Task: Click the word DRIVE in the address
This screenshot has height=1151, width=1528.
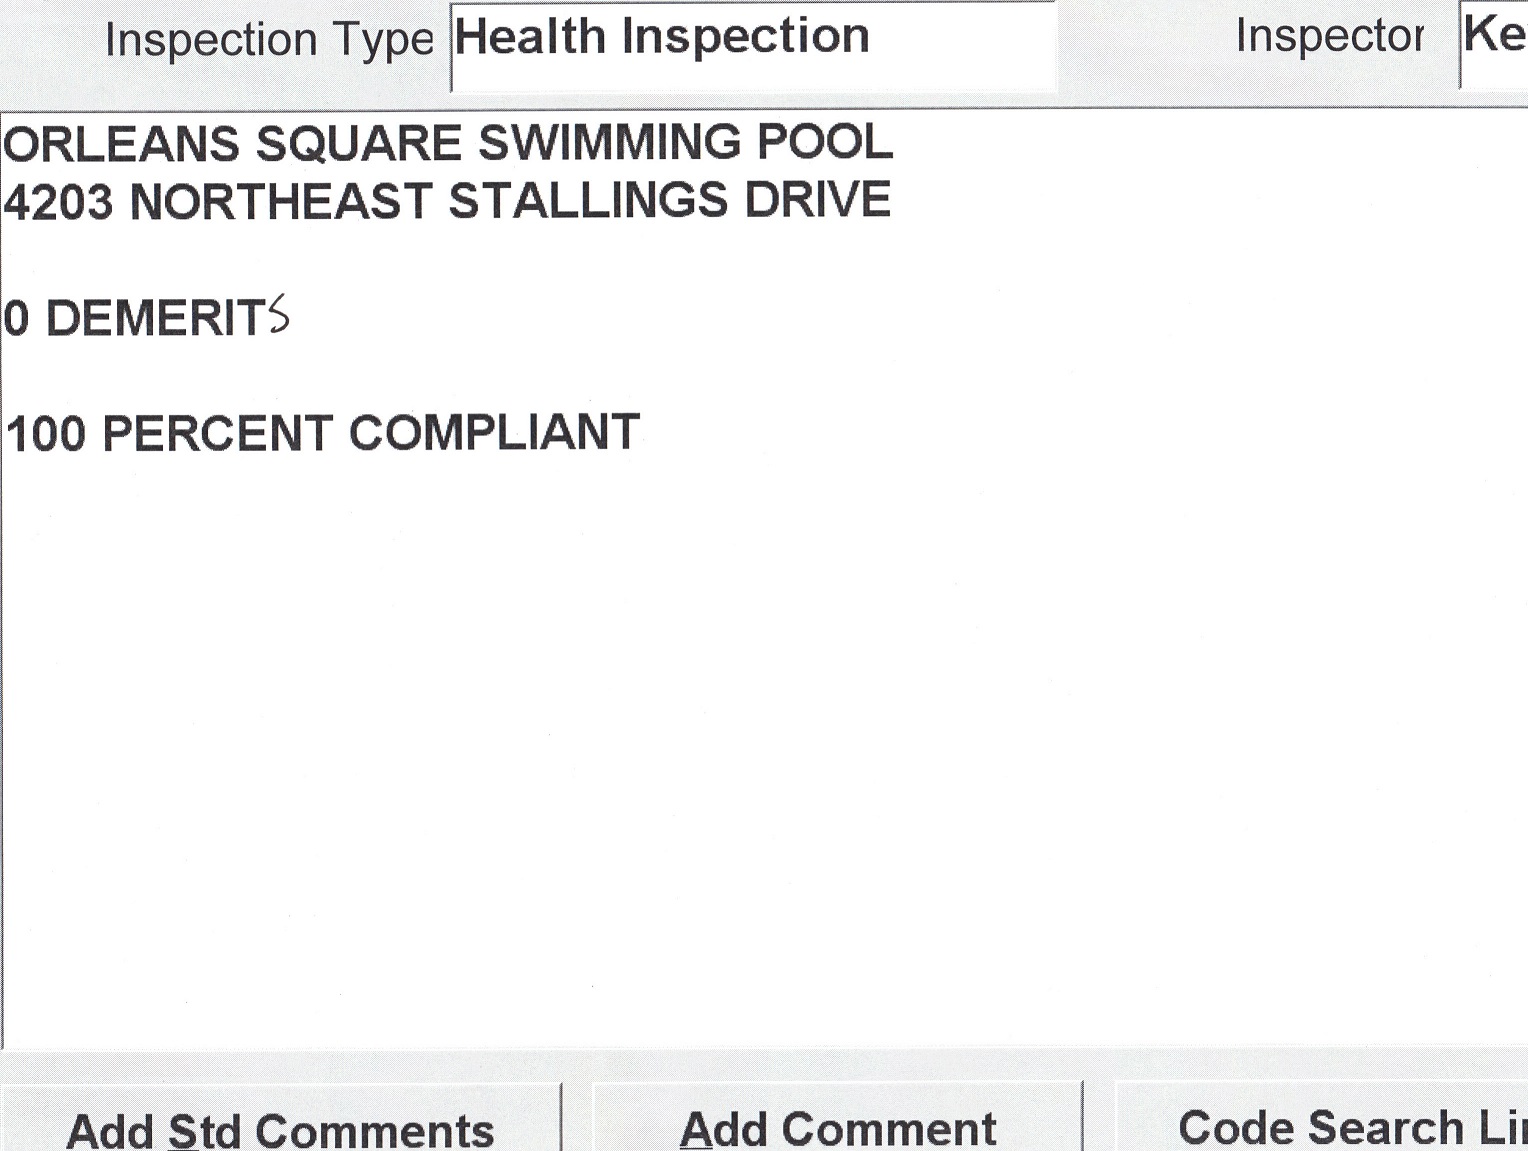Action: click(817, 200)
